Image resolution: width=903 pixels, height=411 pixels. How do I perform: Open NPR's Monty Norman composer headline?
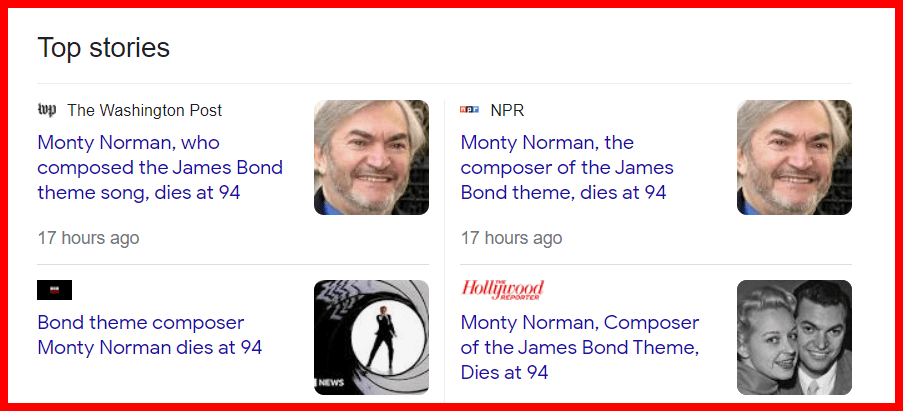pyautogui.click(x=567, y=167)
